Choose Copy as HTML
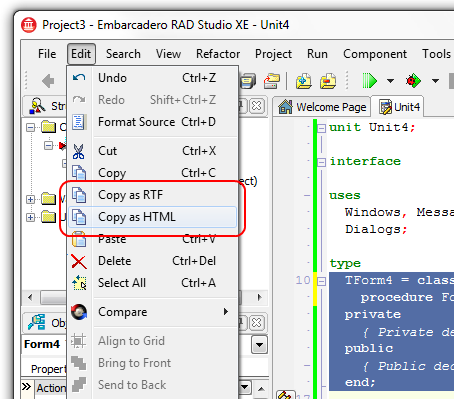454x399 pixels. point(153,217)
